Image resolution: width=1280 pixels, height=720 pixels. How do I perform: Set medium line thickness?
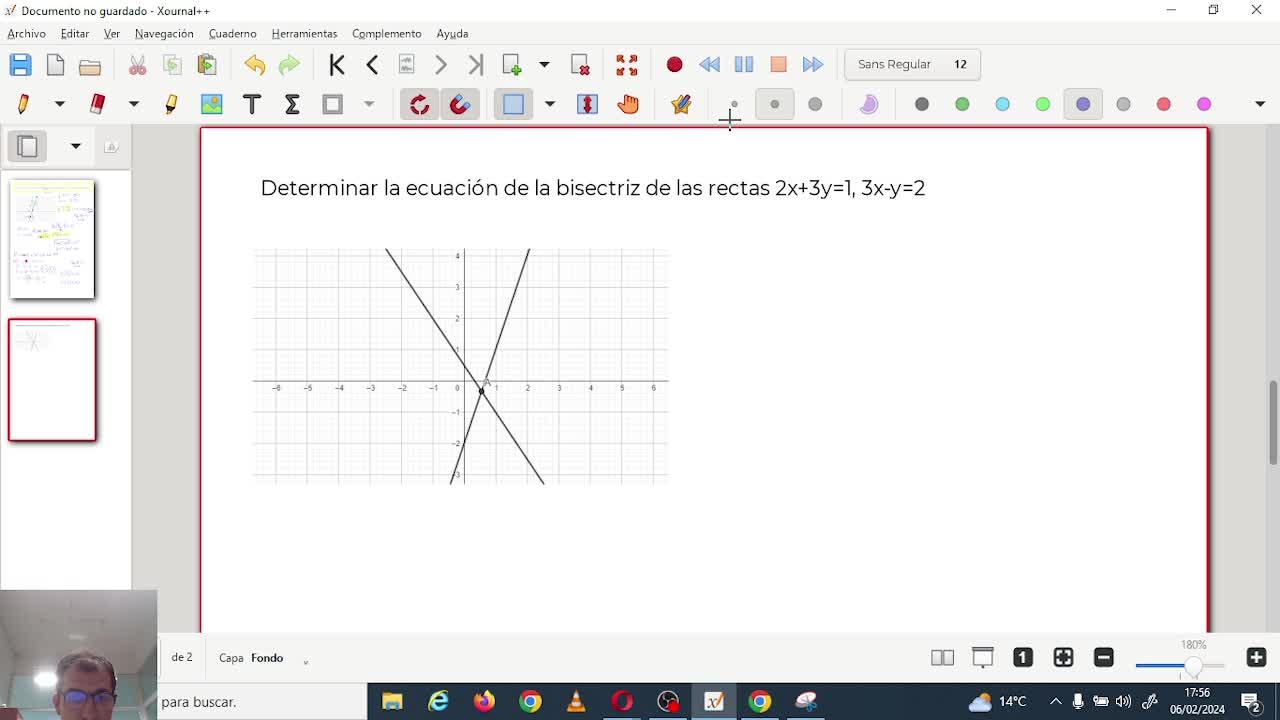tap(774, 104)
